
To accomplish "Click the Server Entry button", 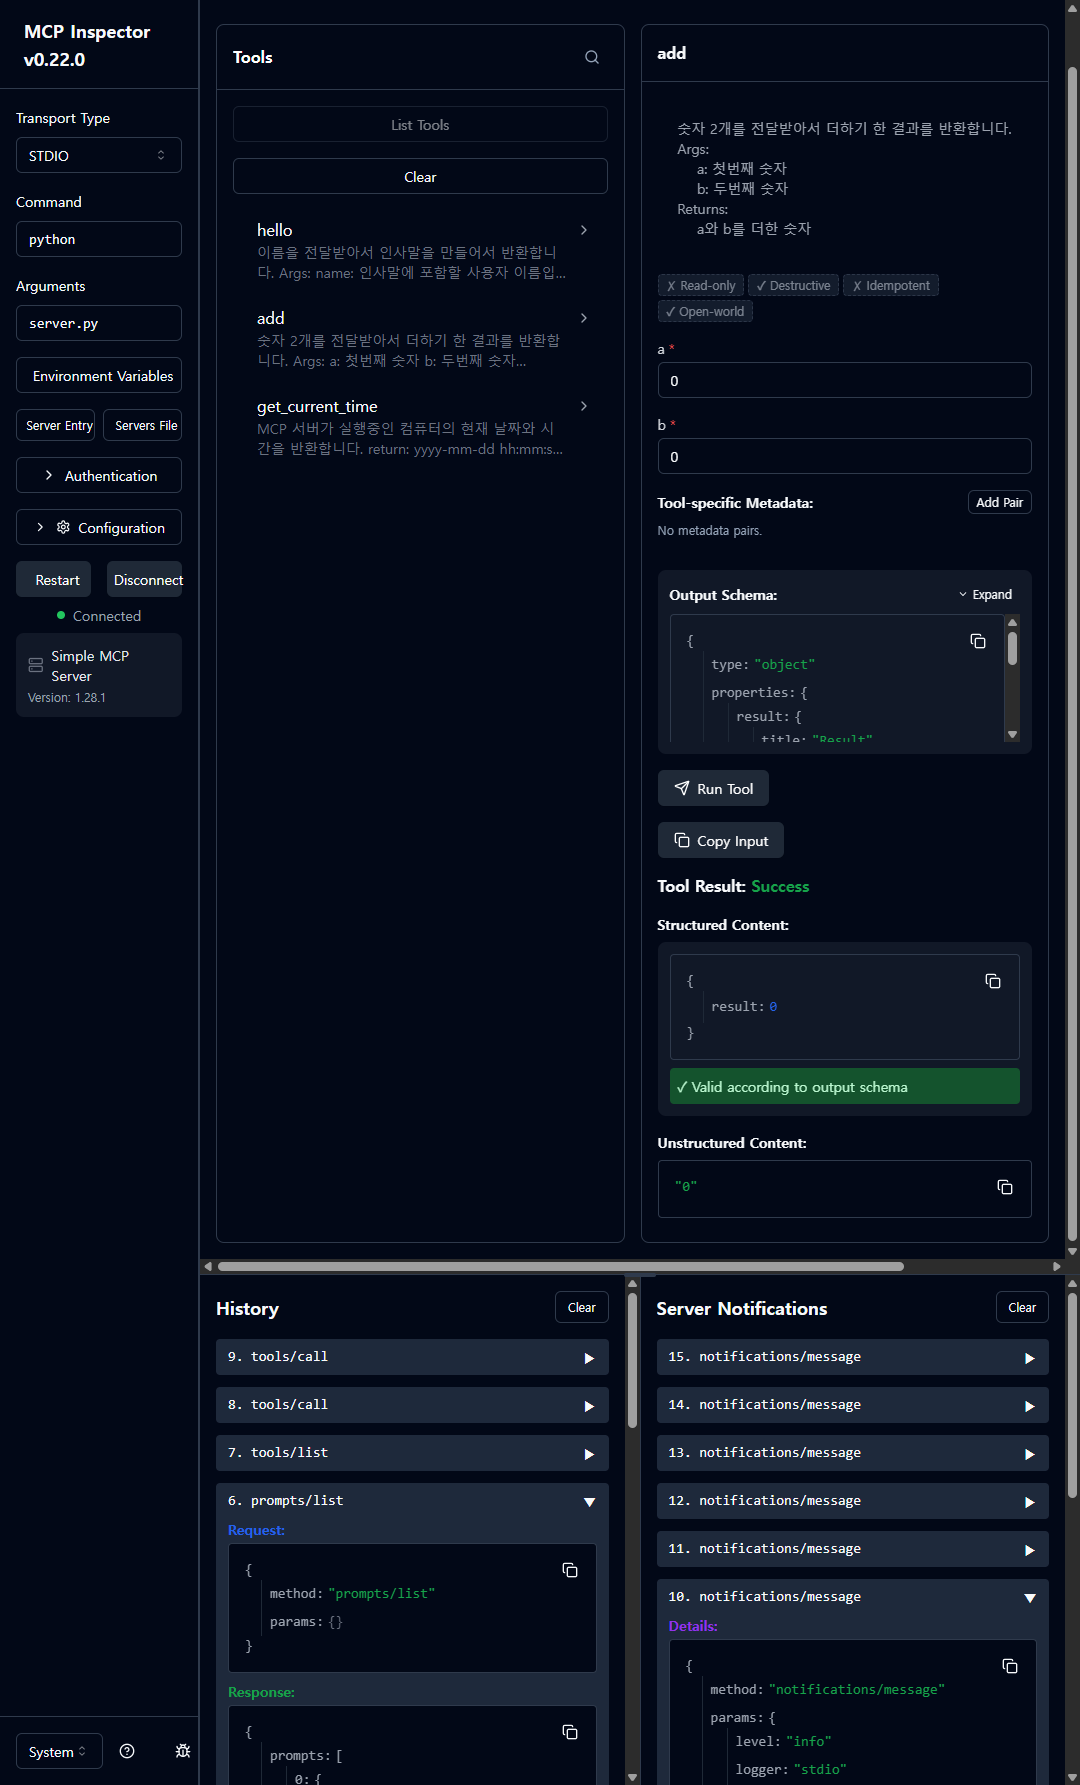I will click(x=56, y=425).
